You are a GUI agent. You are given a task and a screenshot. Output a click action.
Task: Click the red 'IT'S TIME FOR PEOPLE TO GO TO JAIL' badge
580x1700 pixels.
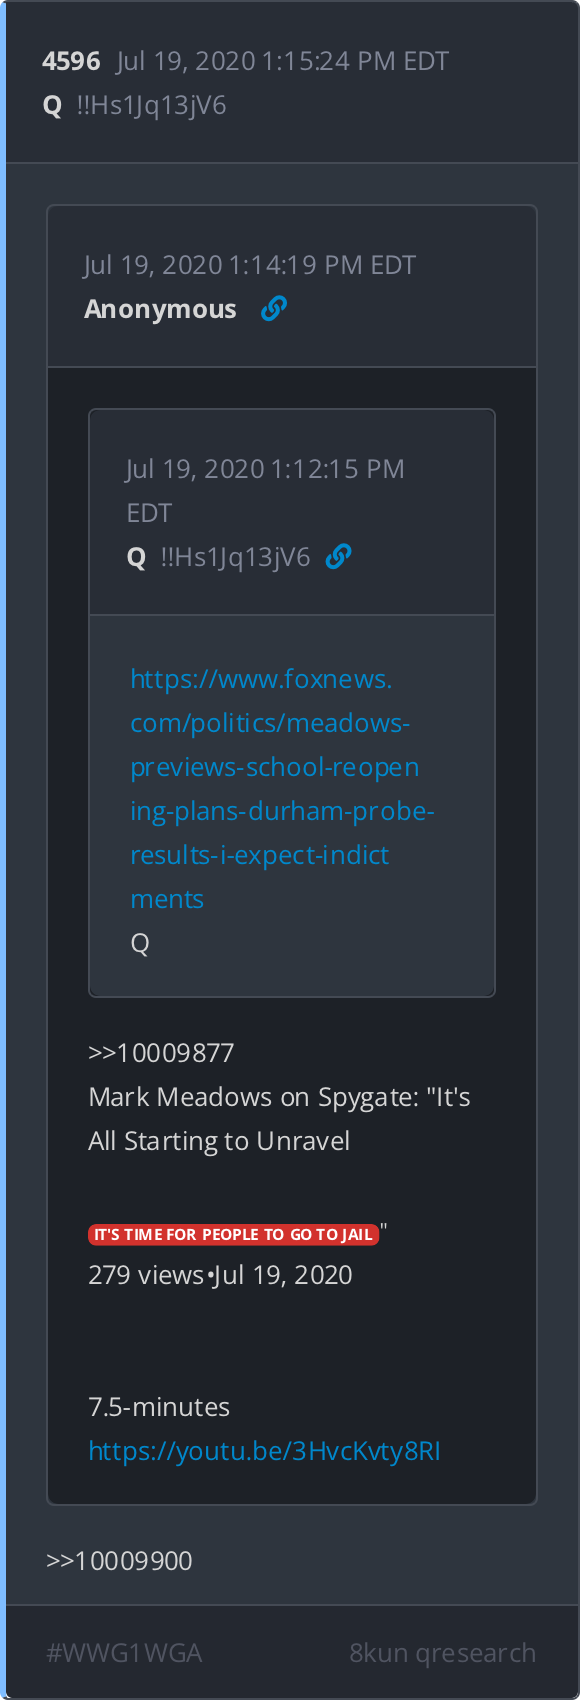233,1235
